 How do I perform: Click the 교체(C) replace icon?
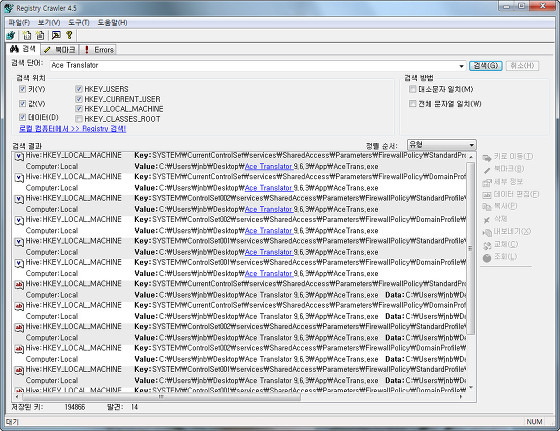click(487, 245)
